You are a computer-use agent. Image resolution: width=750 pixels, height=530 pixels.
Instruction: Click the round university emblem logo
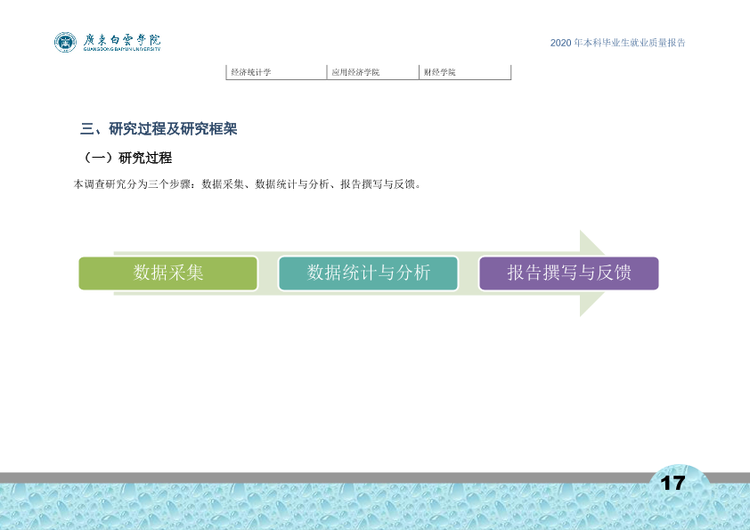tap(65, 42)
